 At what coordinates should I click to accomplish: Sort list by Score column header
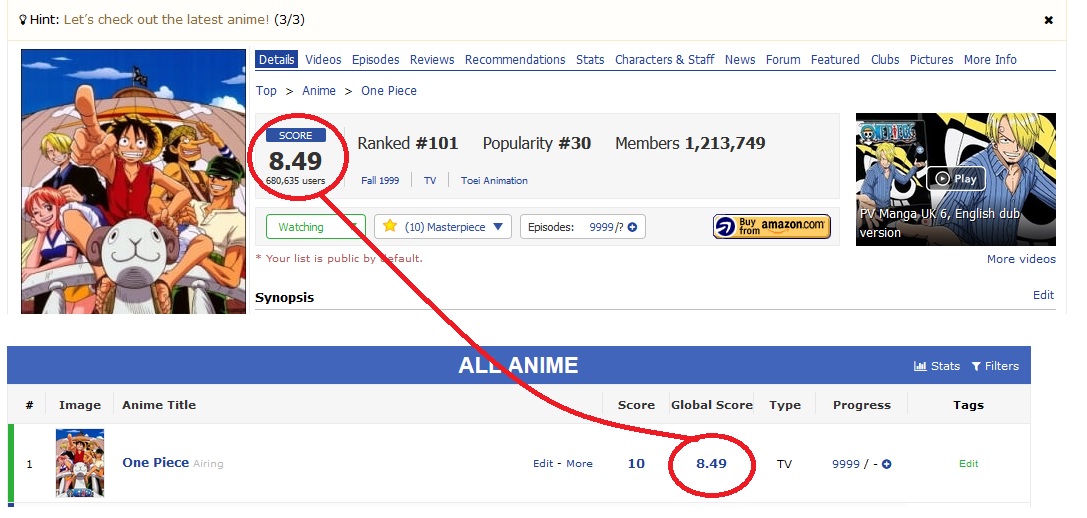tap(636, 405)
